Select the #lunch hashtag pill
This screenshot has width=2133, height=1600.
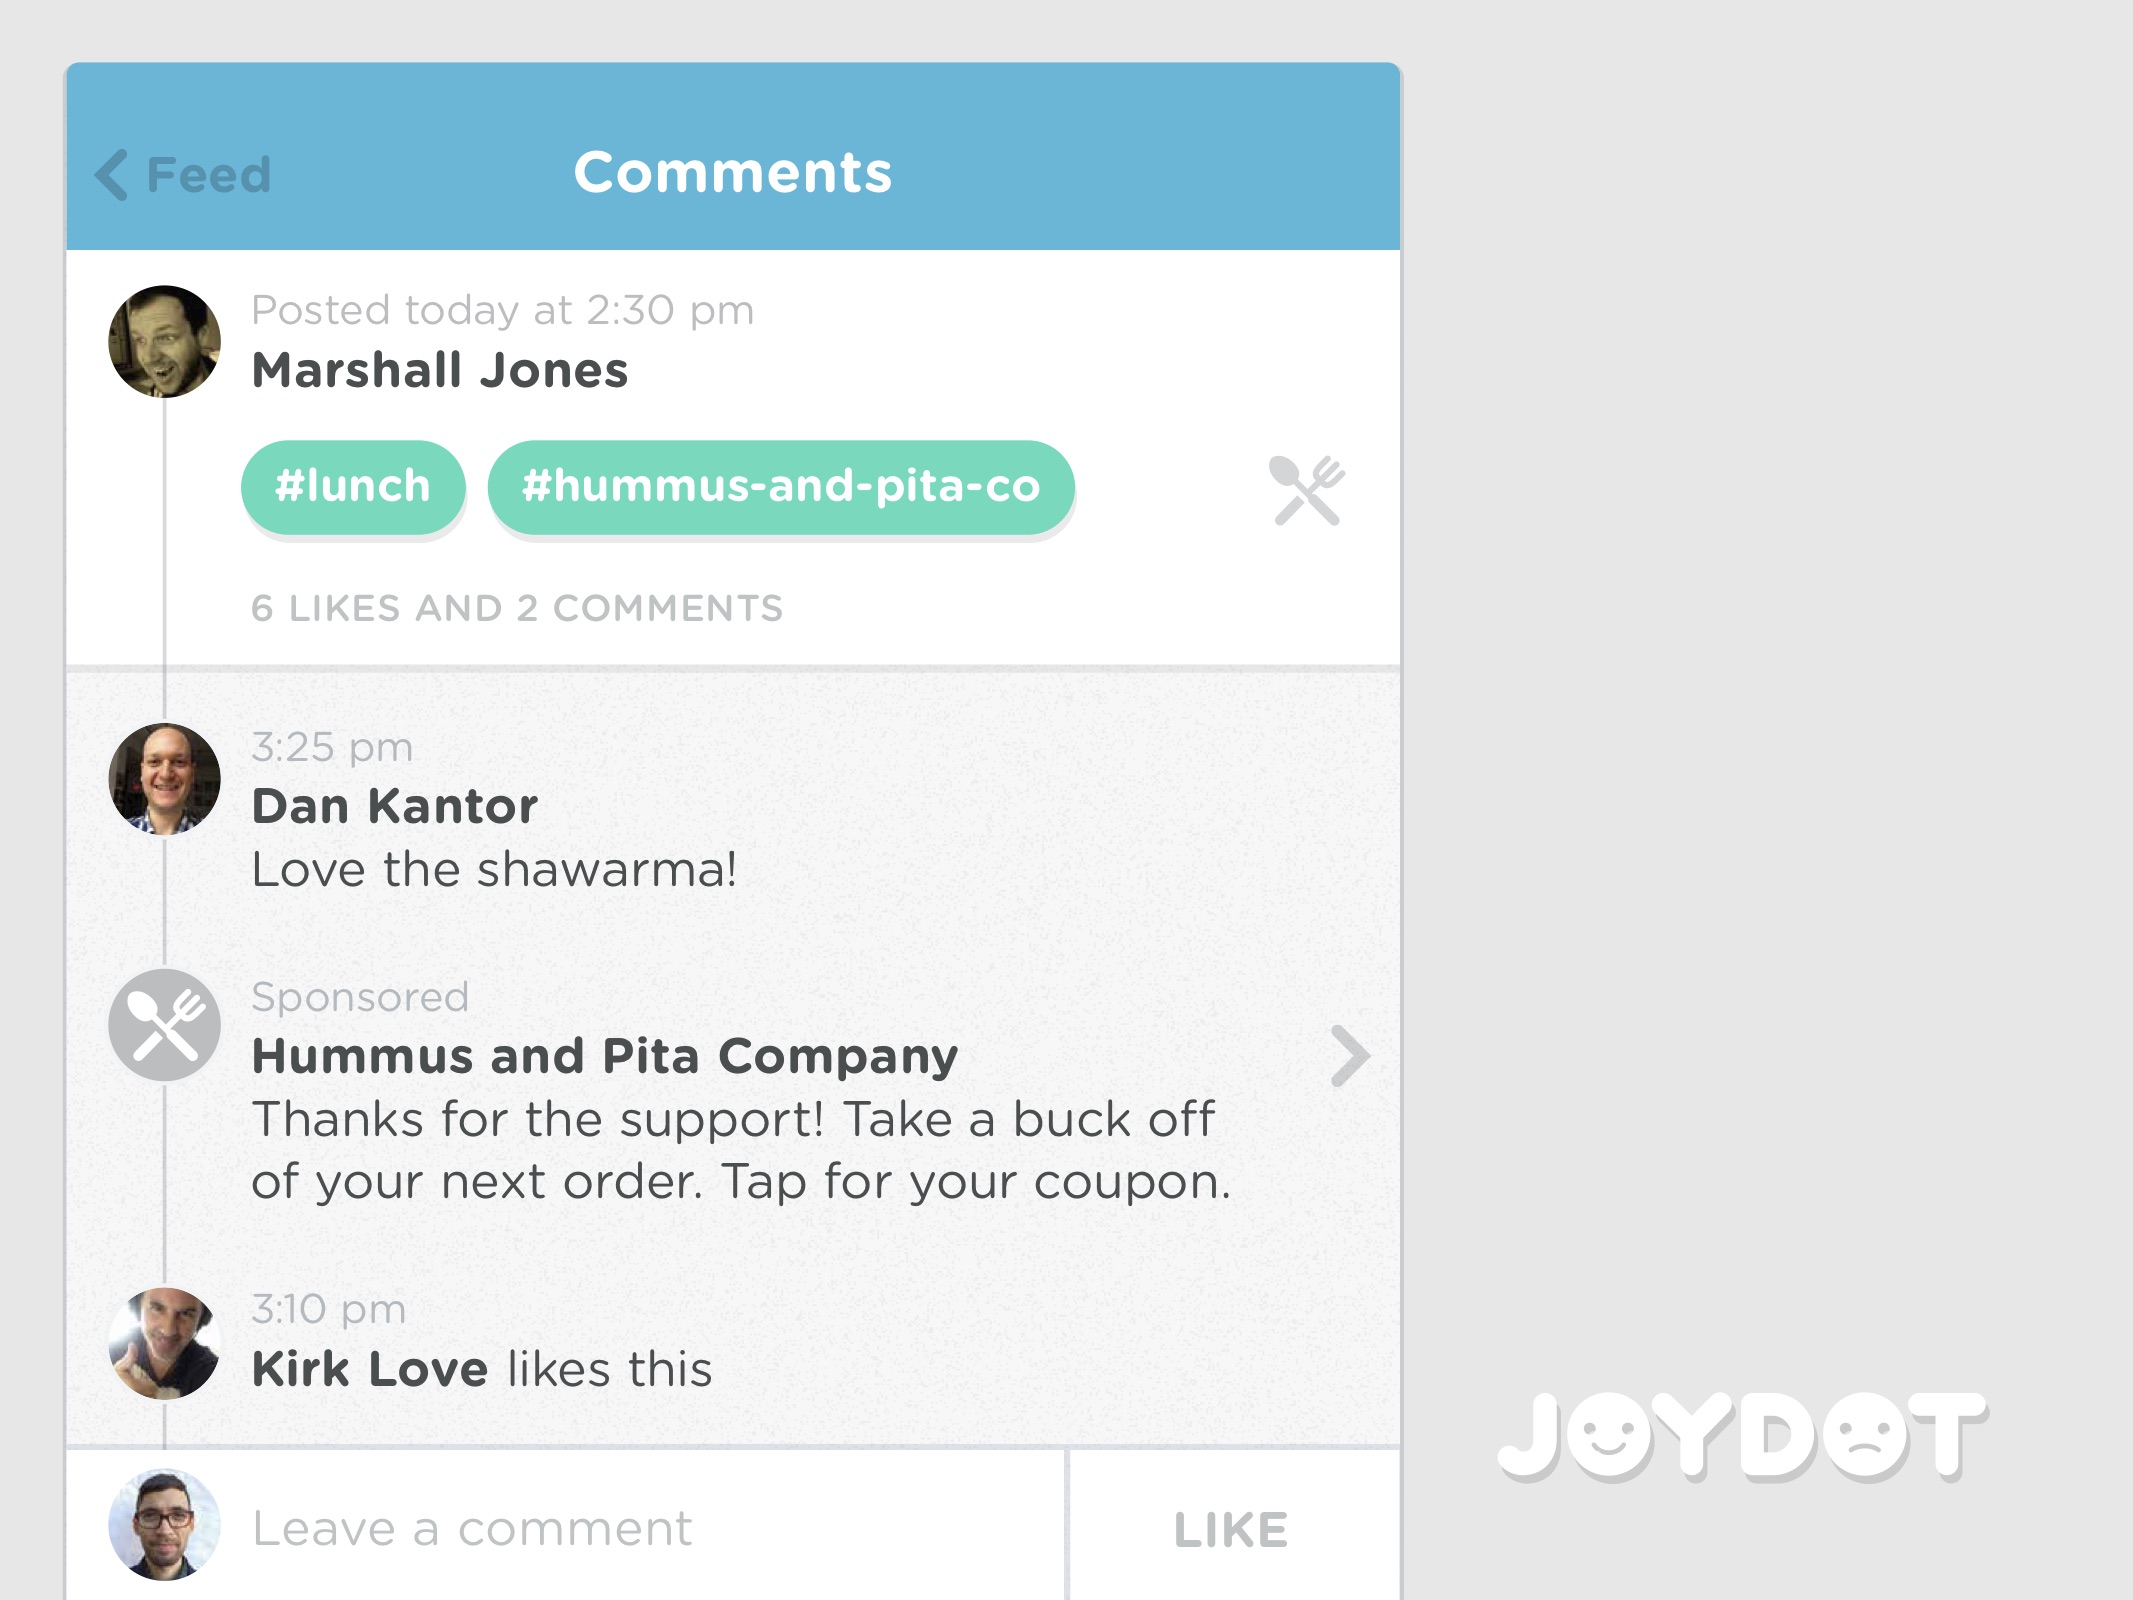click(352, 487)
